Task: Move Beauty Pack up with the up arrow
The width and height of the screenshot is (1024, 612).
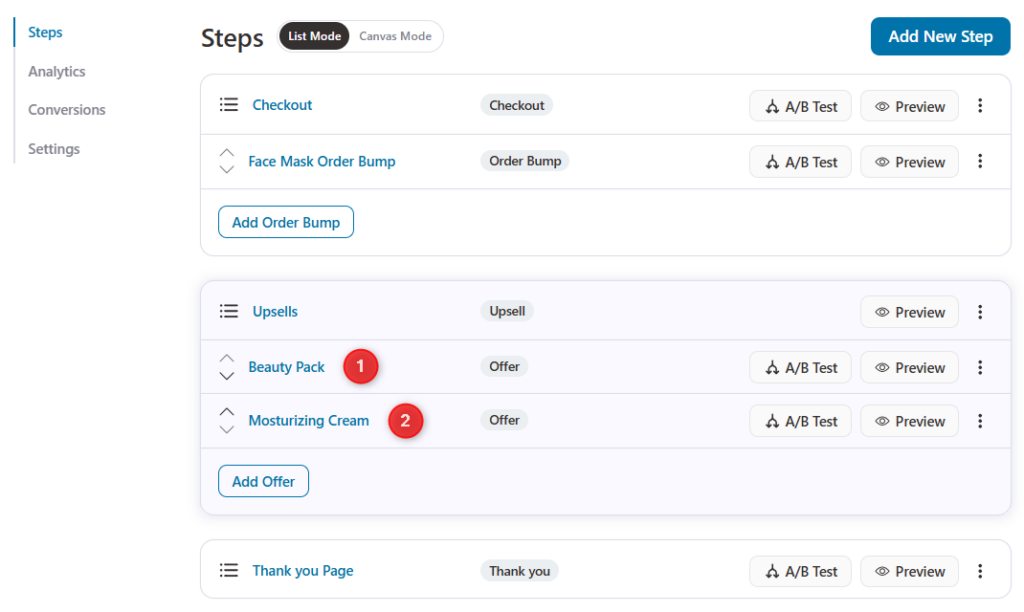Action: (227, 359)
